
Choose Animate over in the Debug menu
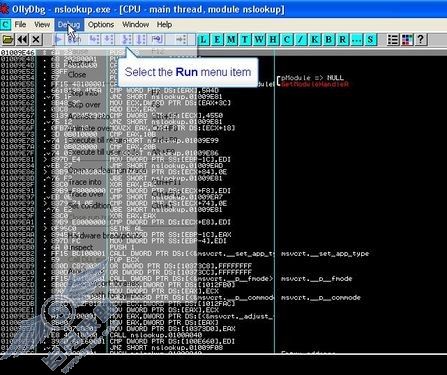click(x=125, y=128)
